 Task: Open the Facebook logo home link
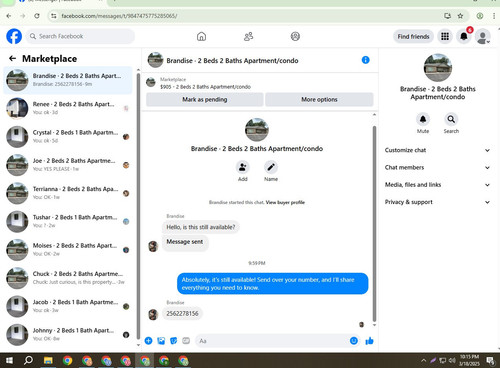coord(14,36)
